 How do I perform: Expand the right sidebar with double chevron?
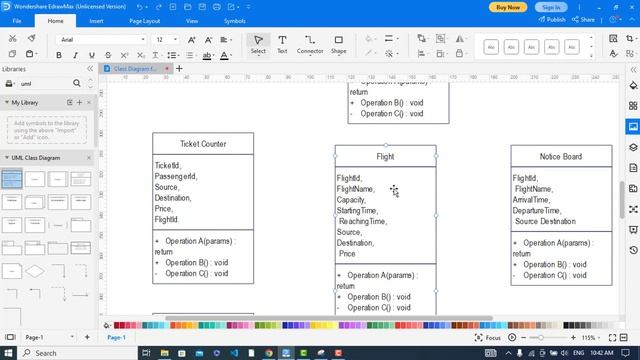633,70
